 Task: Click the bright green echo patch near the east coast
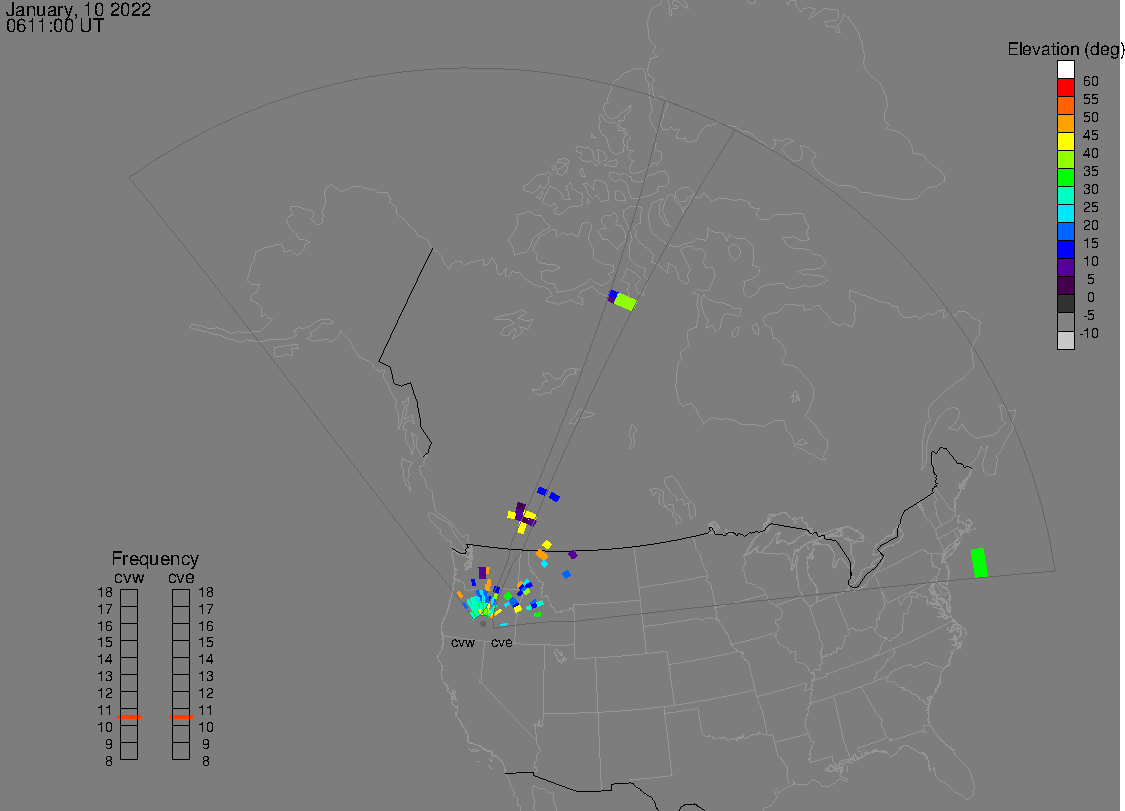tap(979, 562)
